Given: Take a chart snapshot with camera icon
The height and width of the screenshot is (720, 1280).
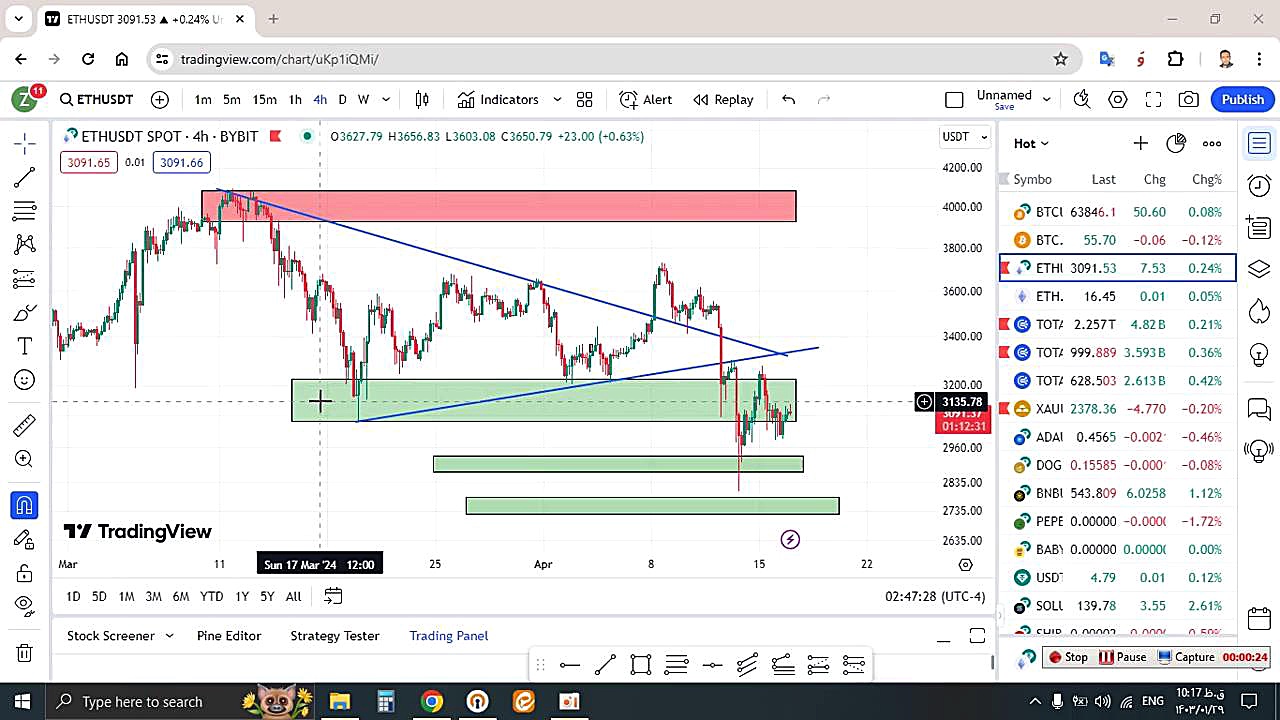Looking at the screenshot, I should click(1189, 99).
